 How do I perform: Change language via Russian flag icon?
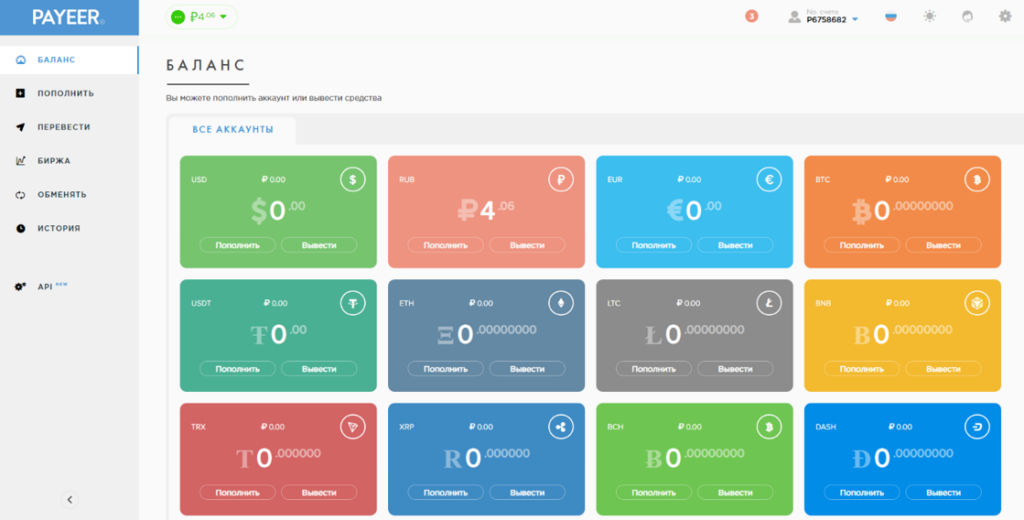891,17
